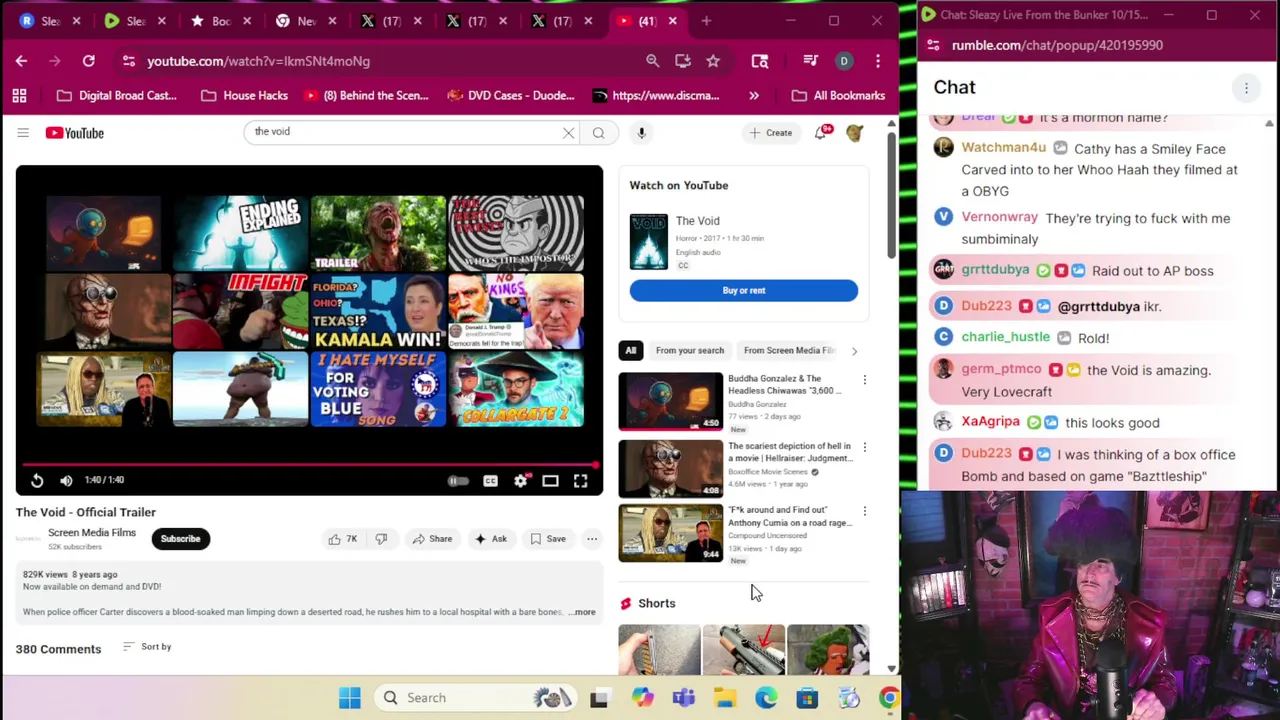The image size is (1280, 720).
Task: Open options for Anthony Cumia video
Action: click(x=865, y=511)
